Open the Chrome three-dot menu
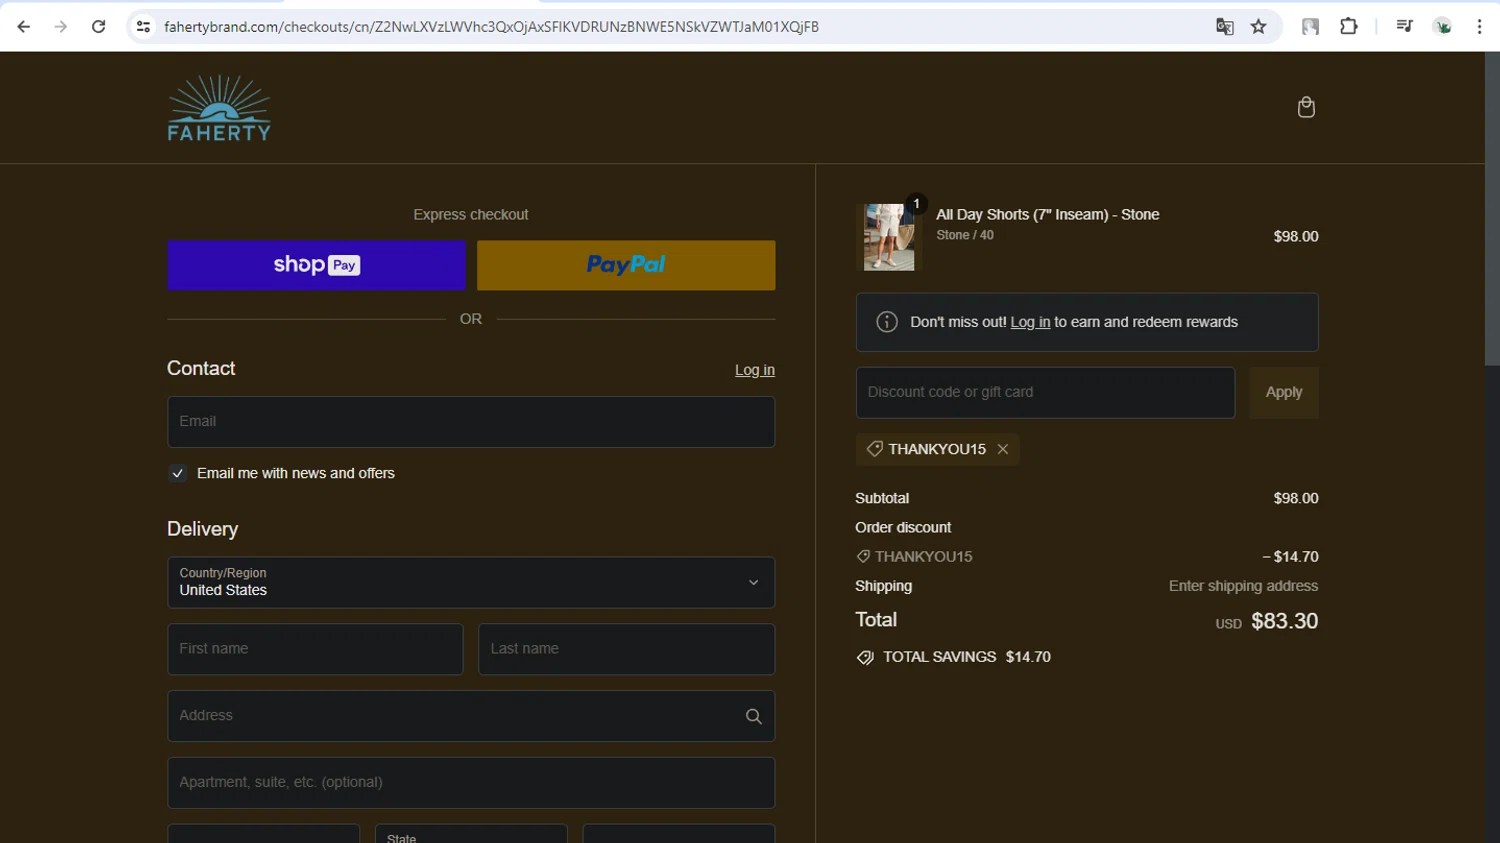 coord(1479,27)
